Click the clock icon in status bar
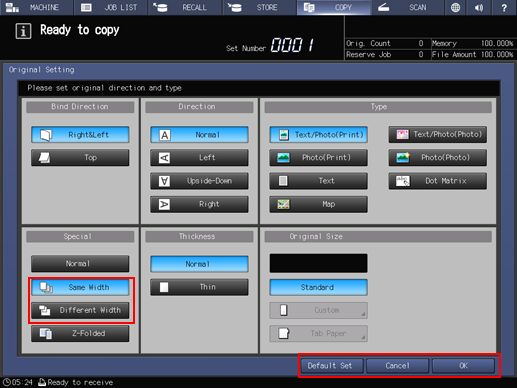517x388 pixels. click(7, 382)
